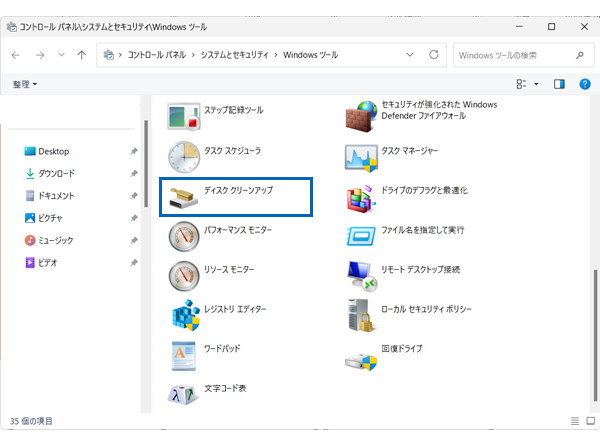Image resolution: width=600 pixels, height=445 pixels.
Task: Click the pin icon next to Desktop
Action: (134, 151)
